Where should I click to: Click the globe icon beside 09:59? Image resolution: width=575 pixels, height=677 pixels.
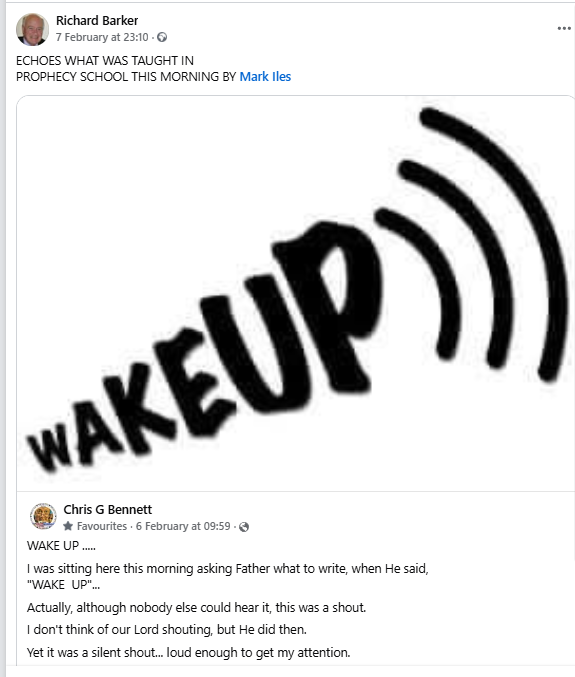tap(244, 527)
